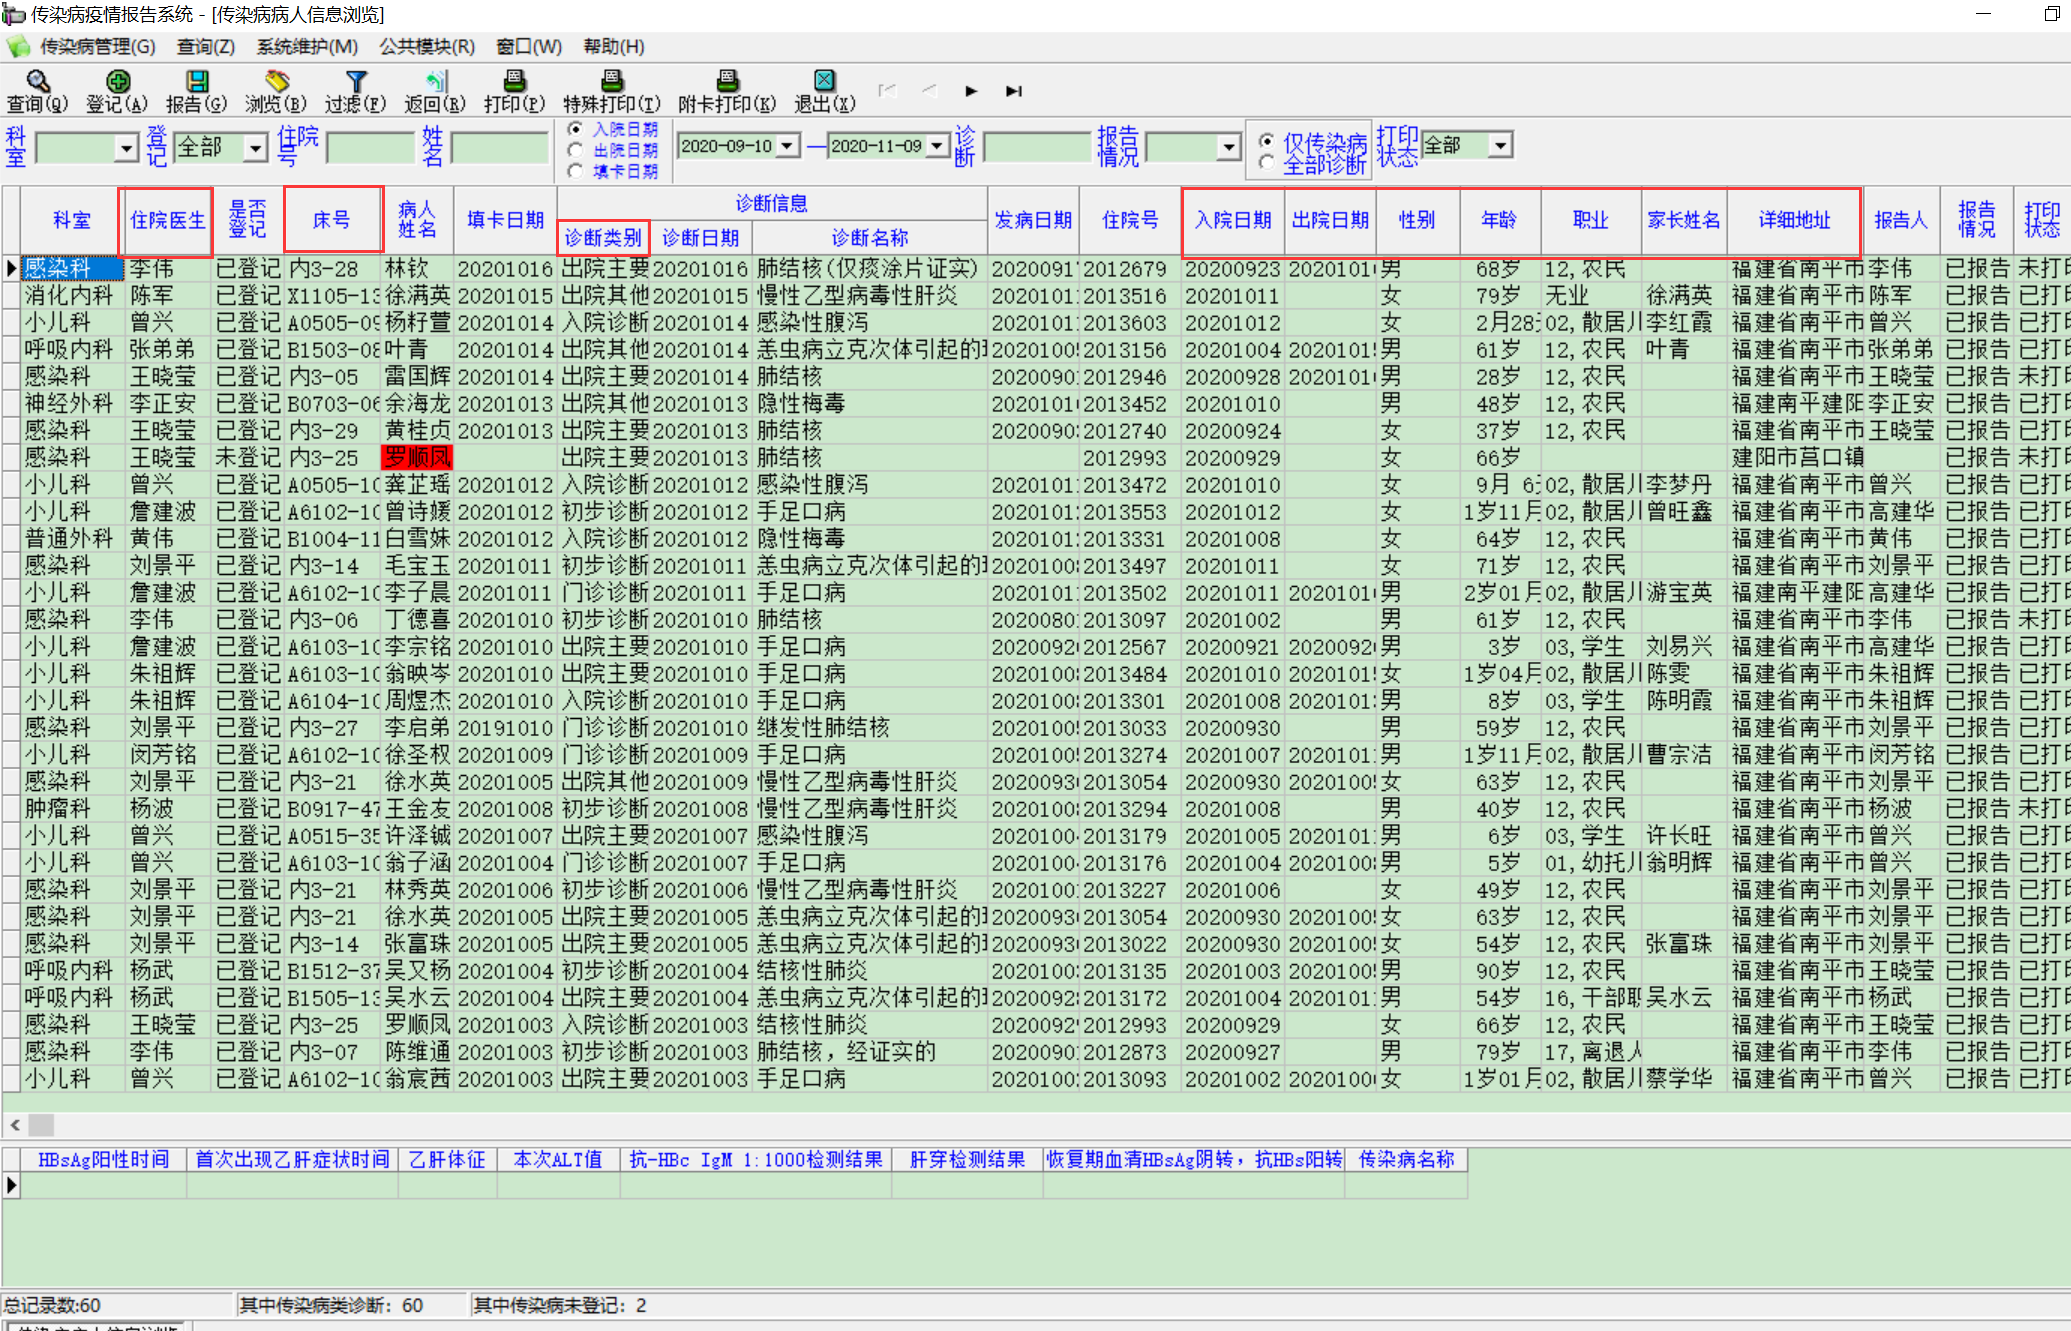
Task: Click the red highlighted 罗顺凤 cell
Action: (417, 458)
